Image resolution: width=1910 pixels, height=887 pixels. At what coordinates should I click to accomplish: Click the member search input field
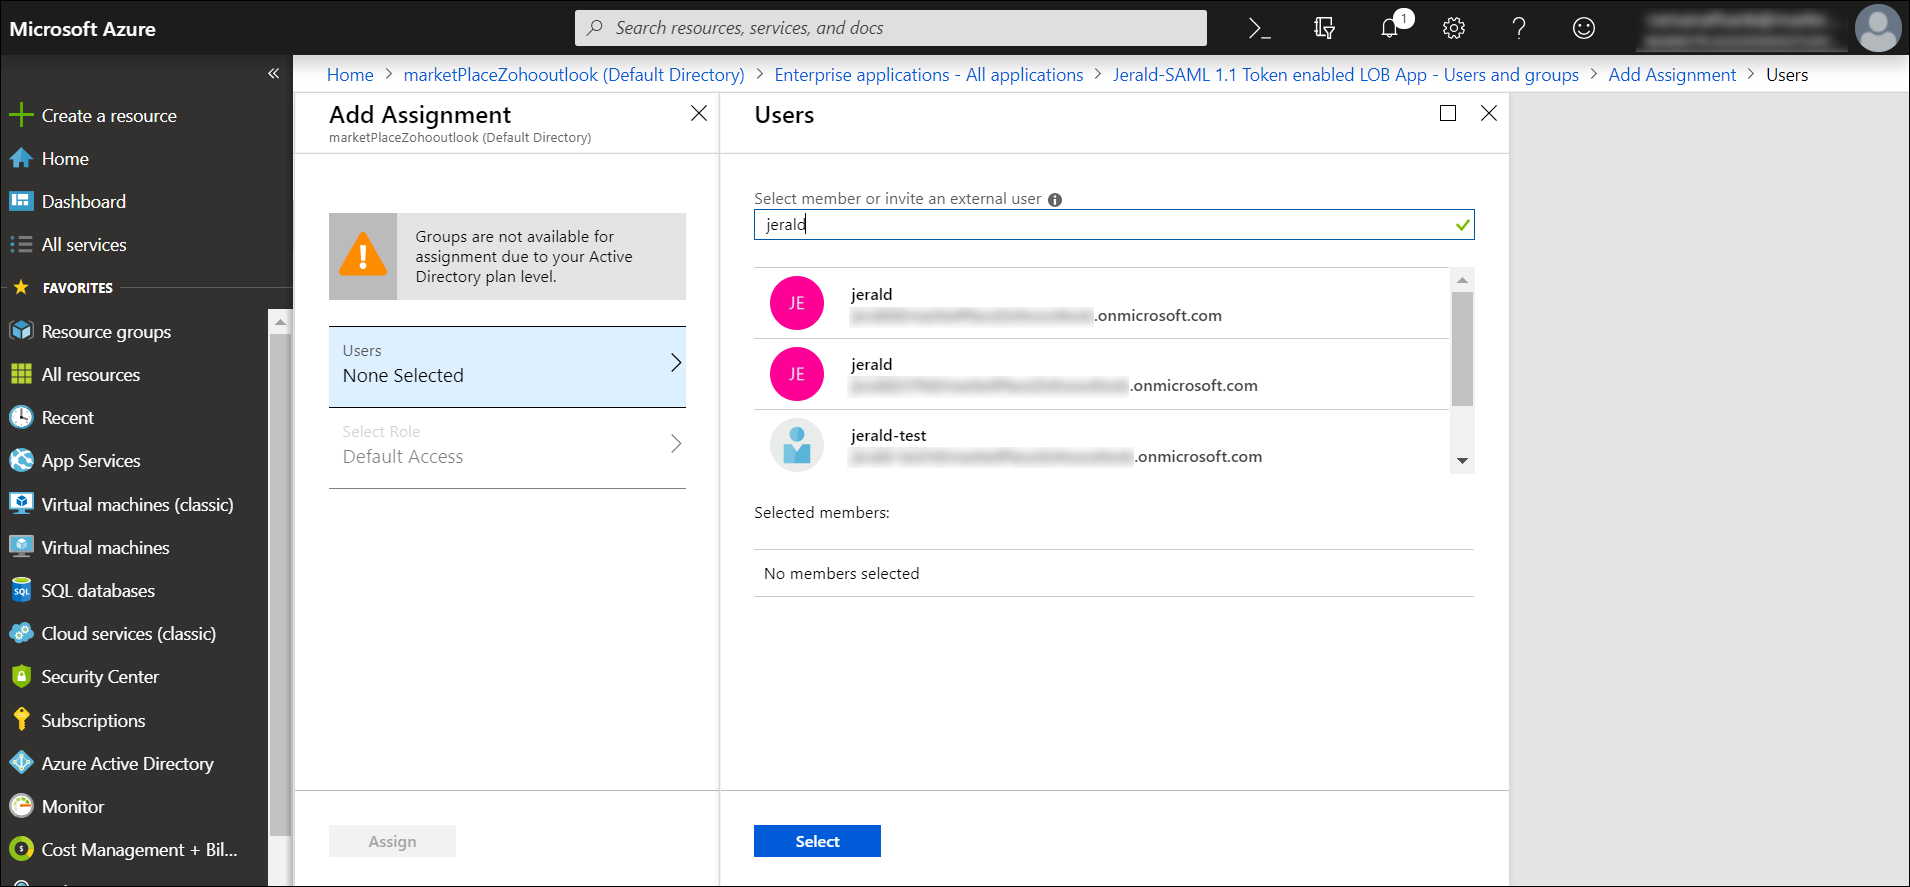(x=1100, y=225)
